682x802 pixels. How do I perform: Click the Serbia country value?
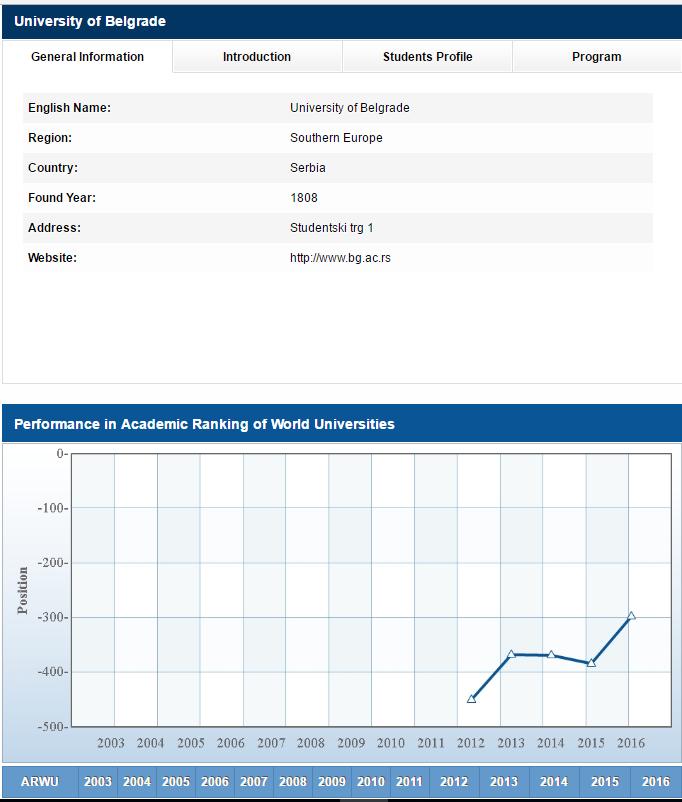[307, 168]
